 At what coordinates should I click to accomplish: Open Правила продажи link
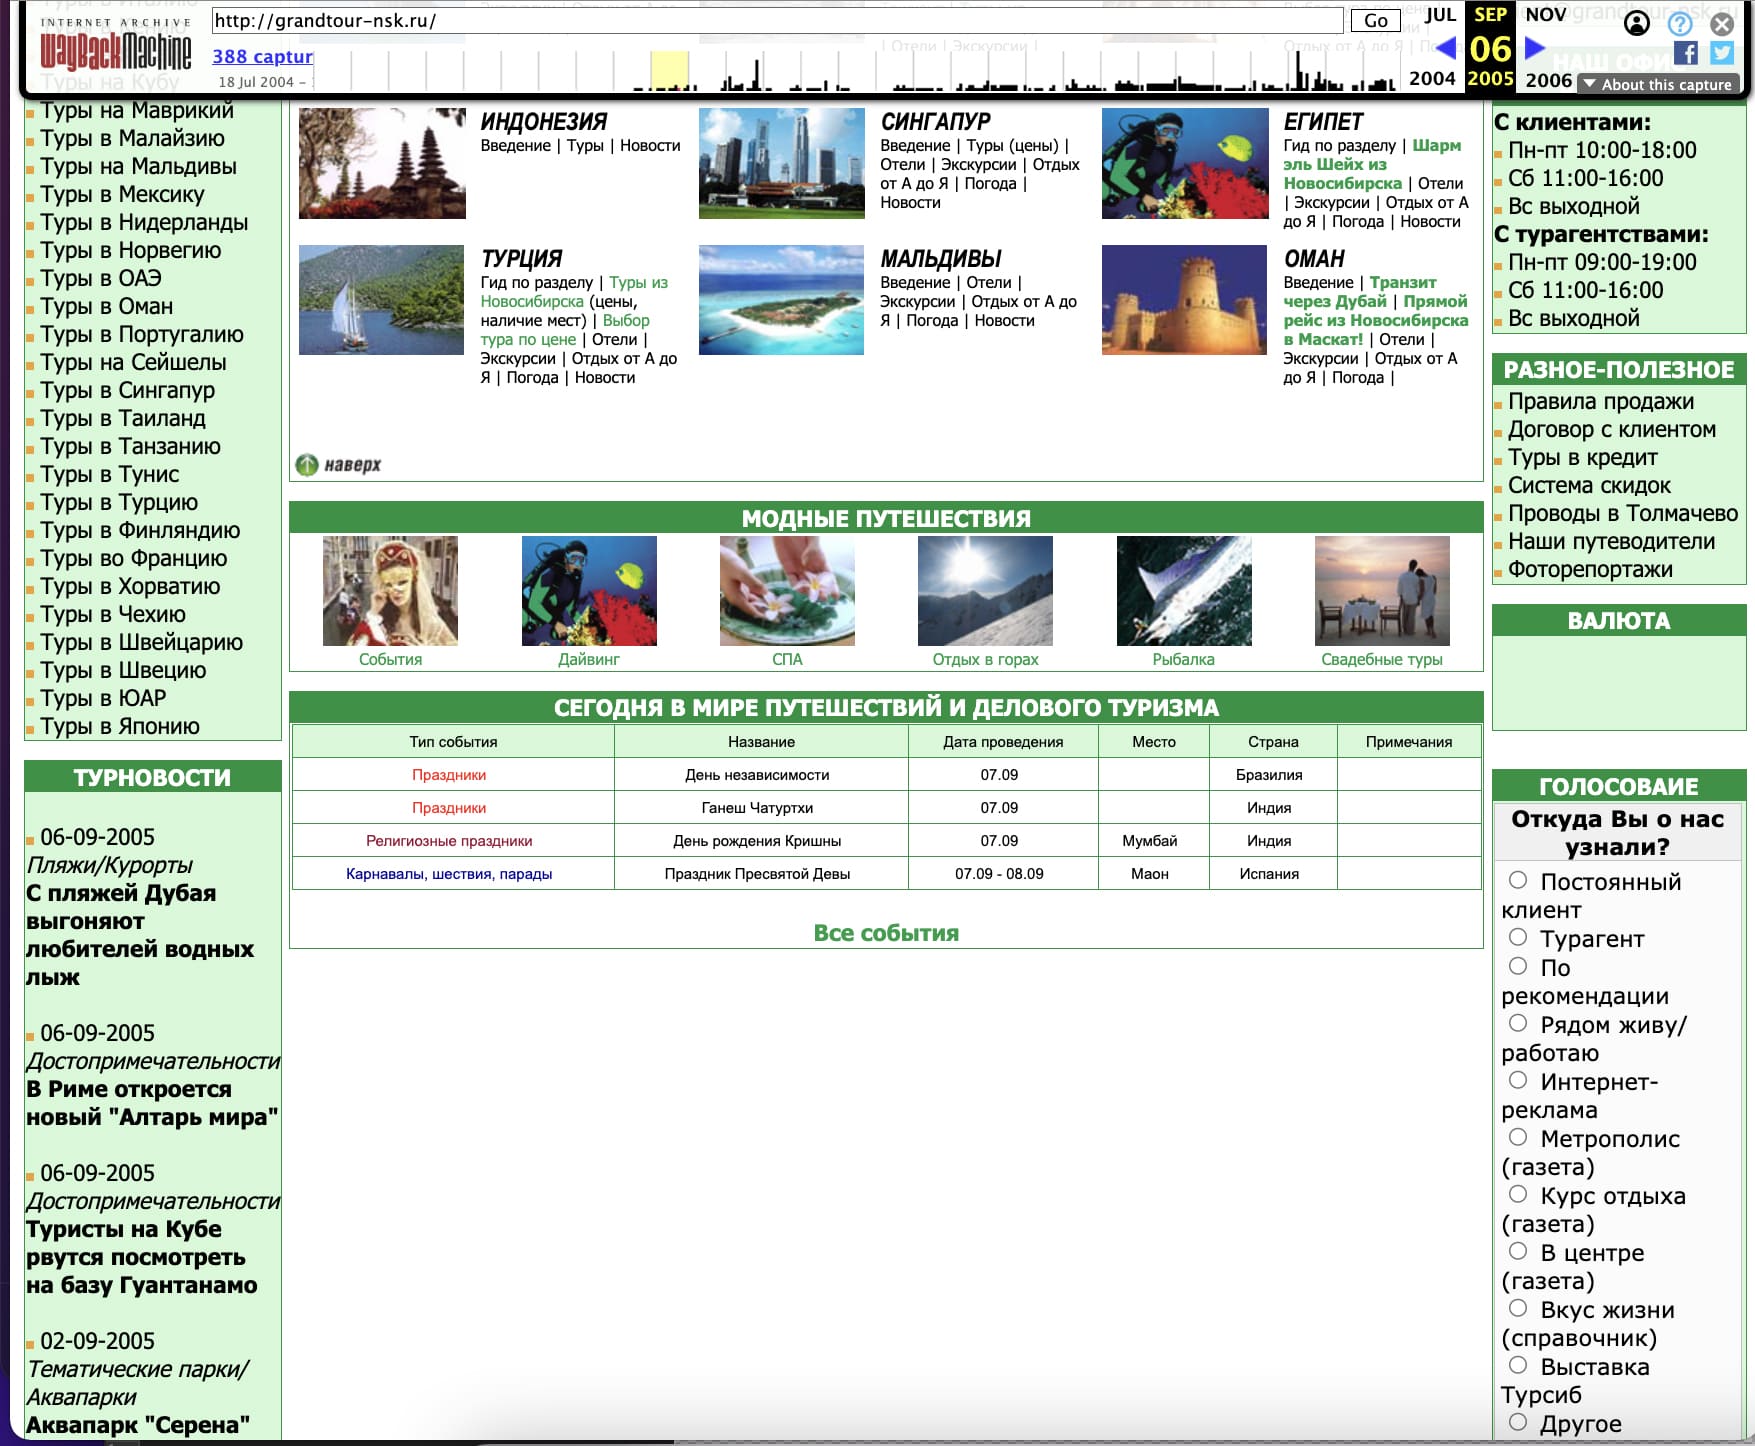coord(1601,401)
